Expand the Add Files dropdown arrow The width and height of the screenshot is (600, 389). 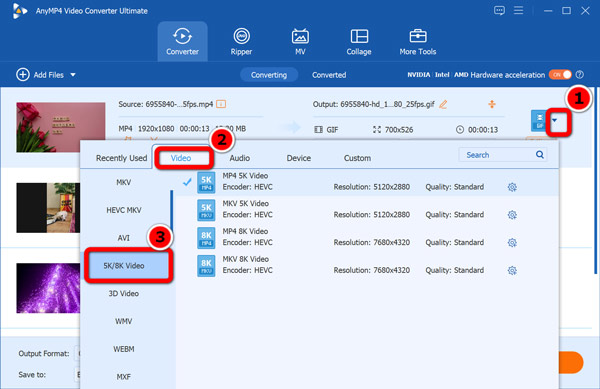pyautogui.click(x=73, y=75)
